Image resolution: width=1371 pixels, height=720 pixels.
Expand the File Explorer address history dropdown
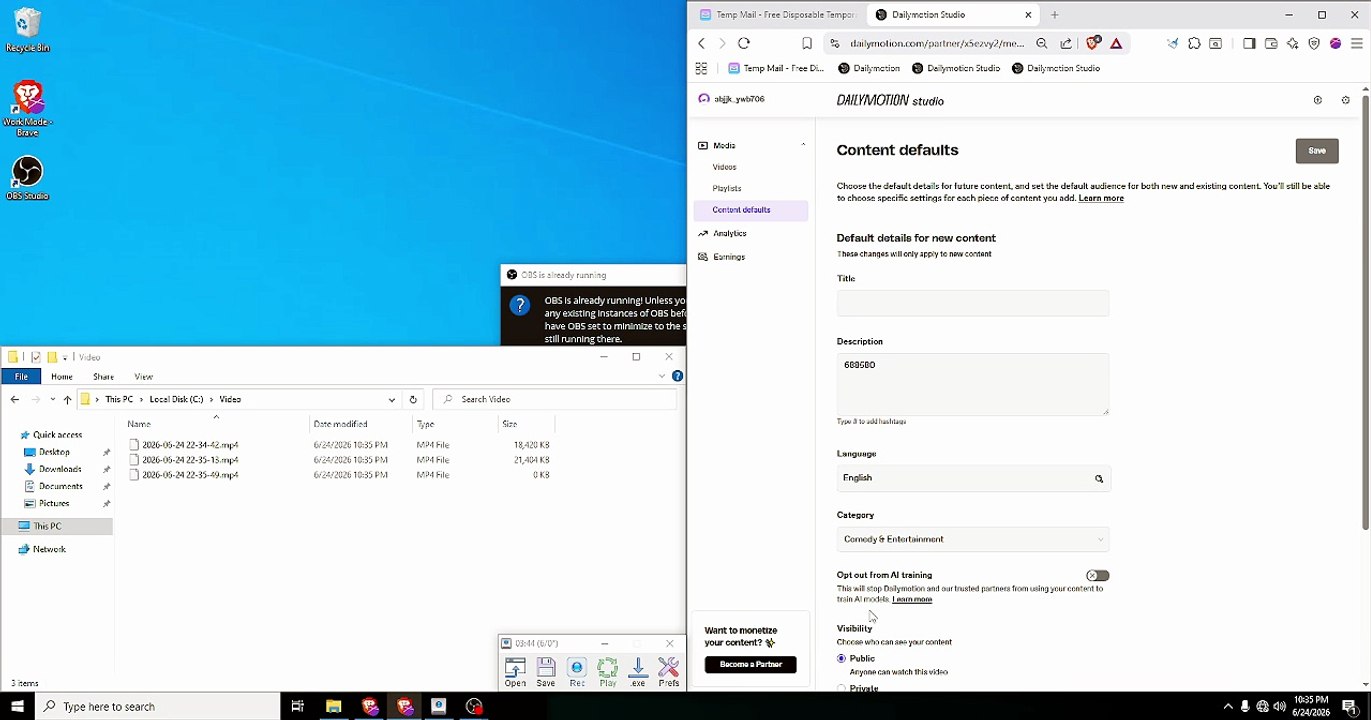[392, 399]
